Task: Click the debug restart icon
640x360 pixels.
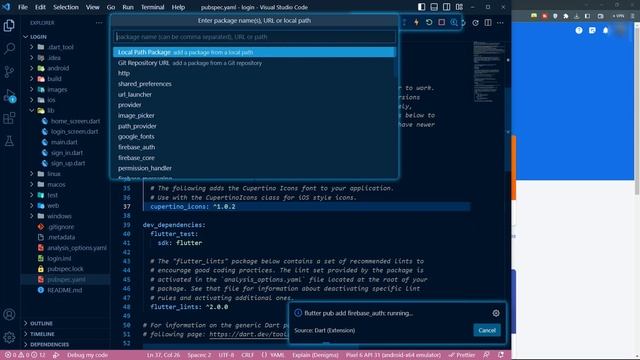Action: tap(429, 22)
